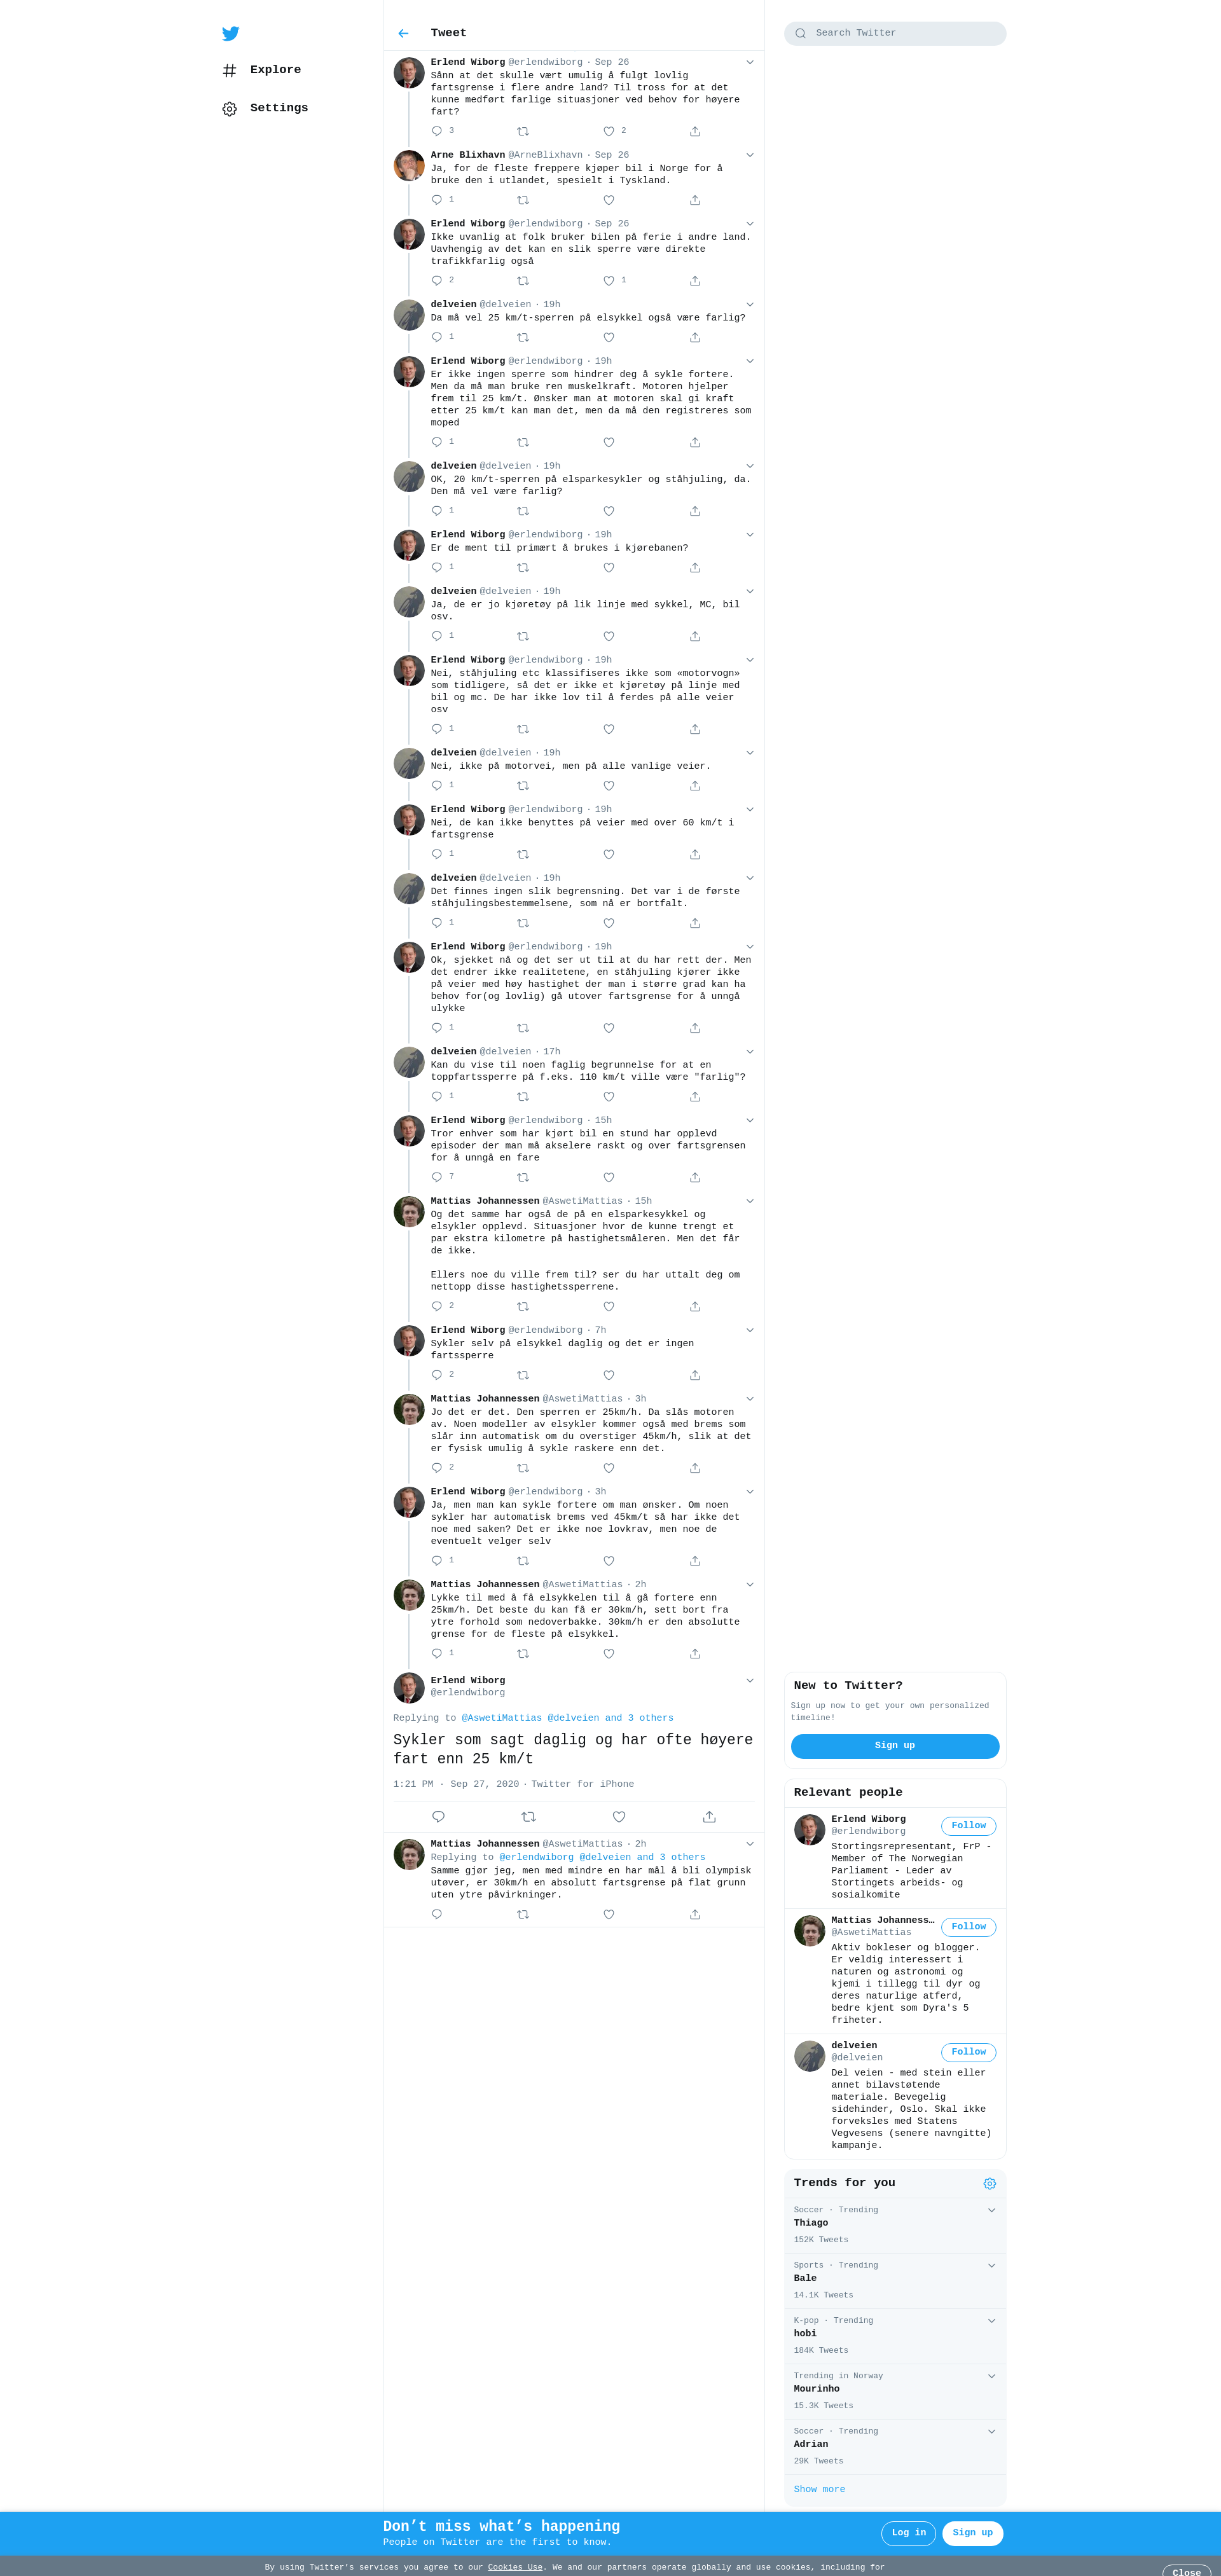
Task: Retweet Erlend Wiborg's first Sep 26 tweet
Action: click(x=523, y=131)
